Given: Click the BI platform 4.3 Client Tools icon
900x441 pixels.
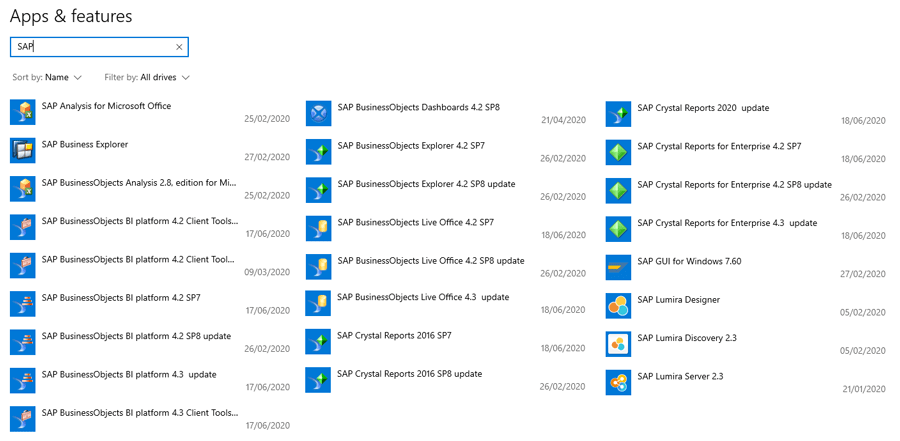Looking at the screenshot, I should click(23, 419).
